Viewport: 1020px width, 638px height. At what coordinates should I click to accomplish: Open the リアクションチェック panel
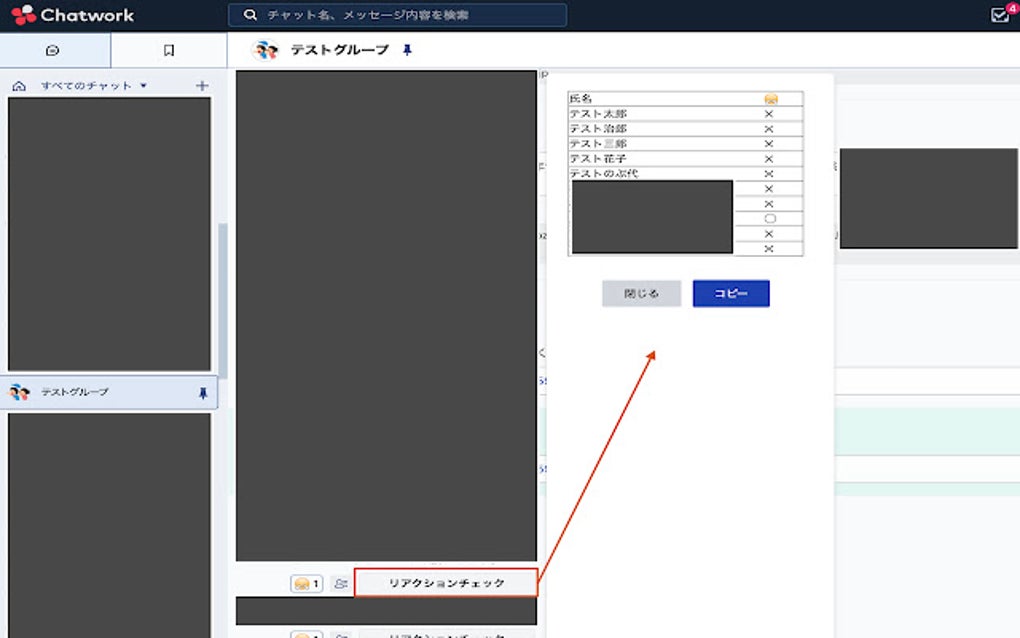(445, 583)
